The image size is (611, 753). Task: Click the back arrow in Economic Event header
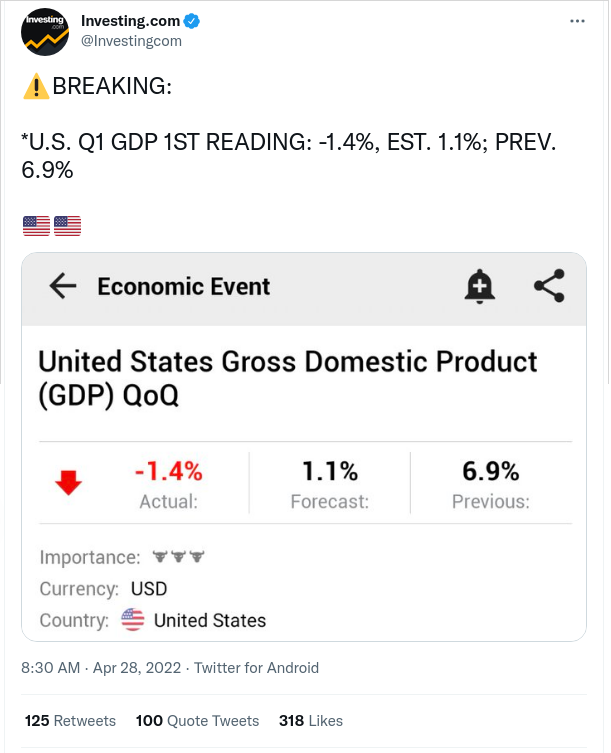click(x=63, y=286)
